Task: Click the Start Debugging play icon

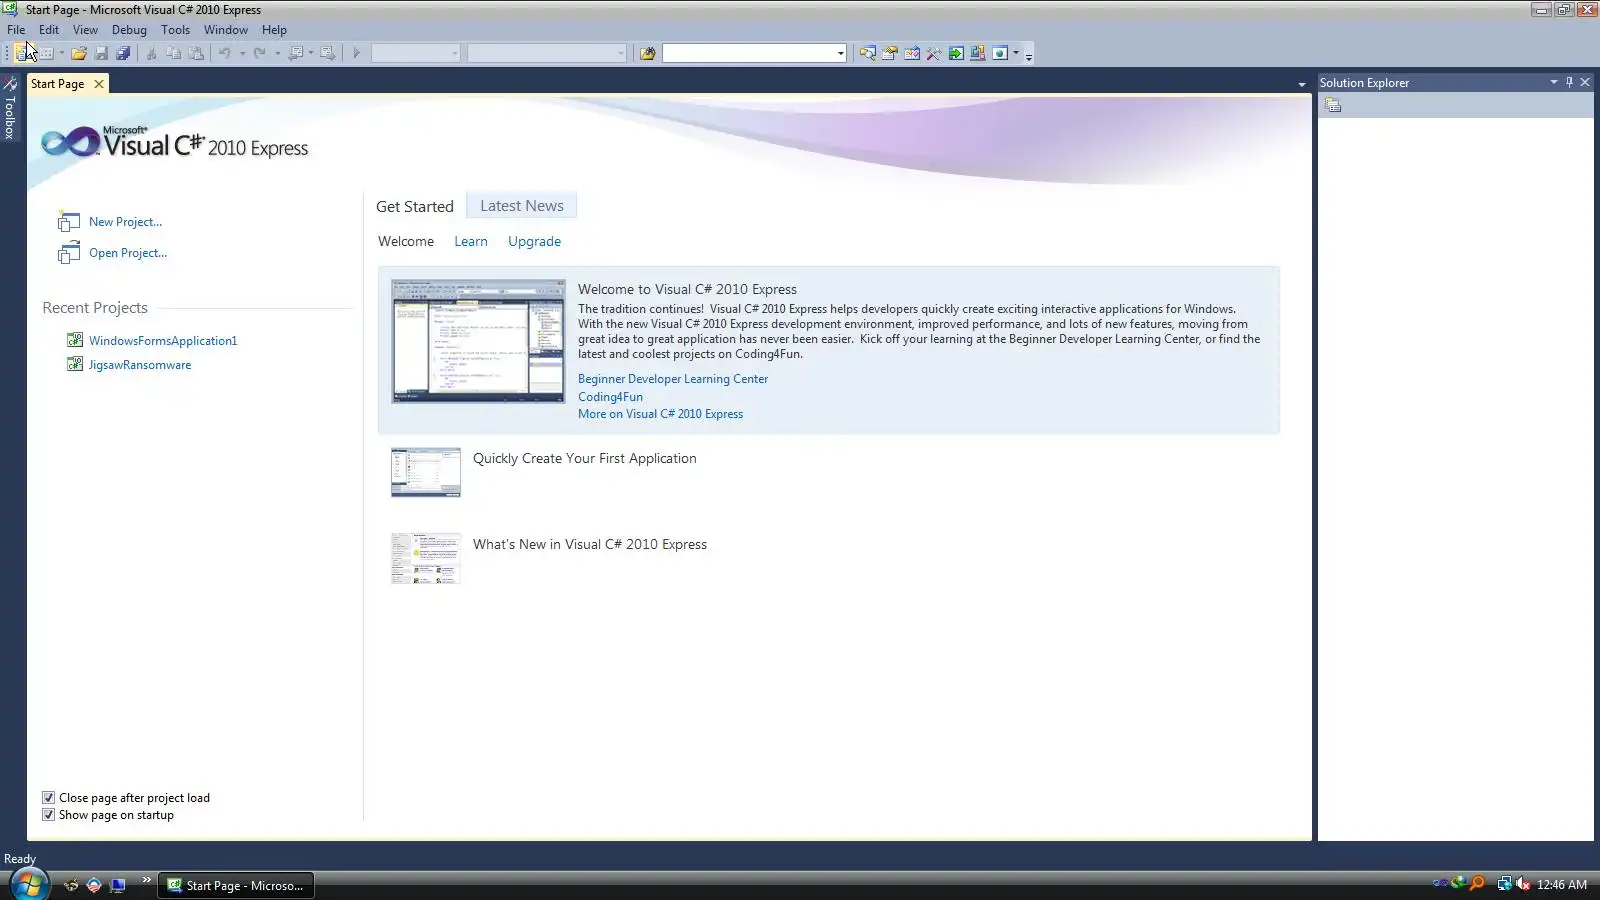Action: pyautogui.click(x=356, y=53)
